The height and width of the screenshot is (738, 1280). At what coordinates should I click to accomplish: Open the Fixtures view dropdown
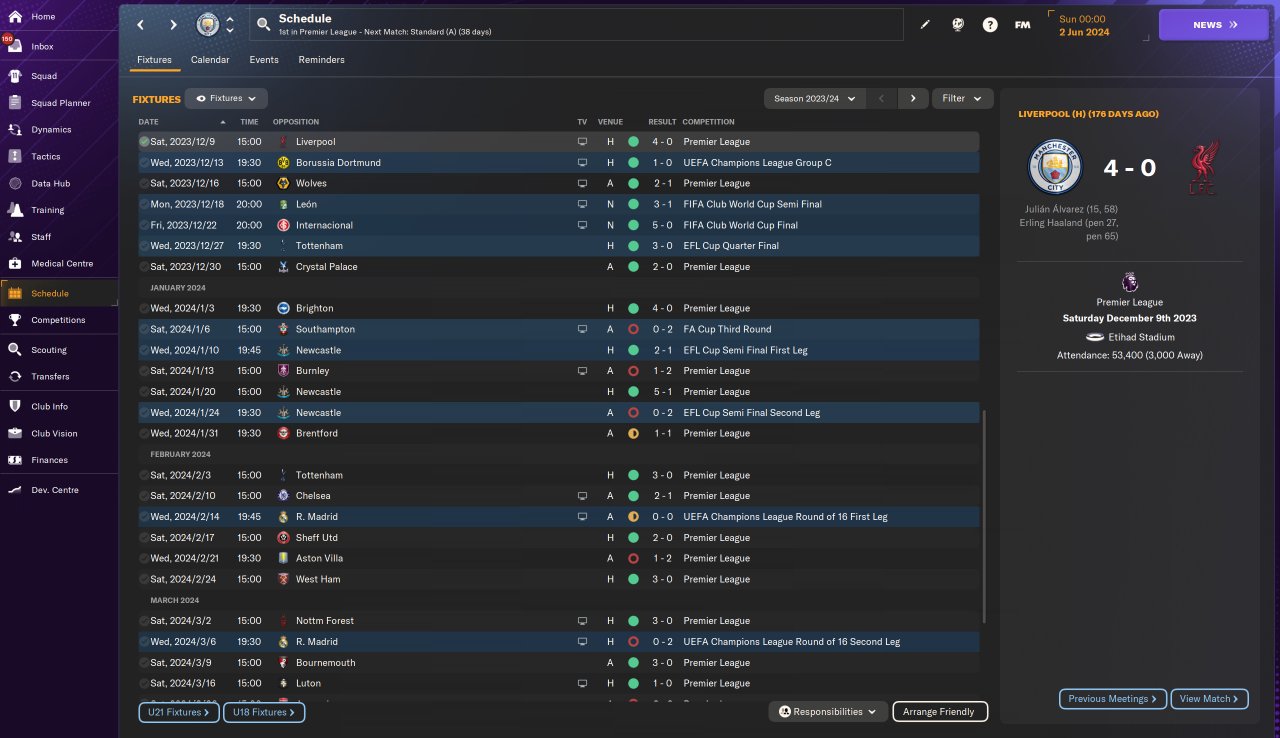226,99
